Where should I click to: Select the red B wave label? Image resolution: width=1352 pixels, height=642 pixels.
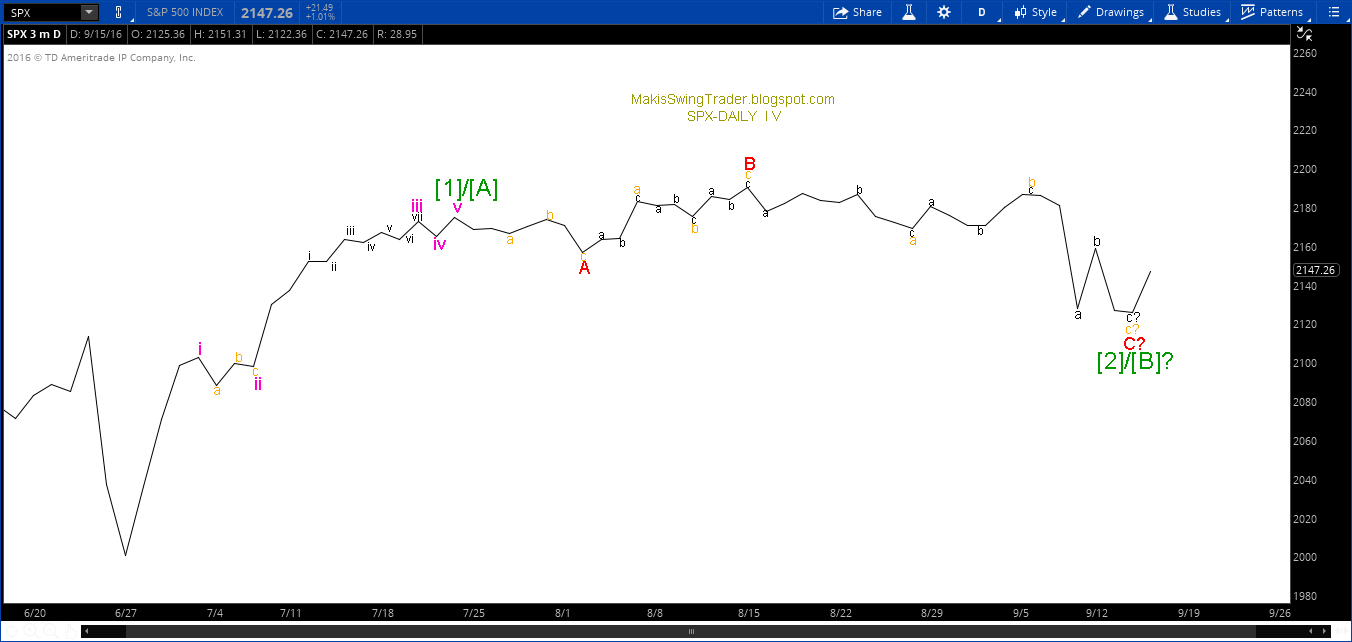[x=749, y=164]
